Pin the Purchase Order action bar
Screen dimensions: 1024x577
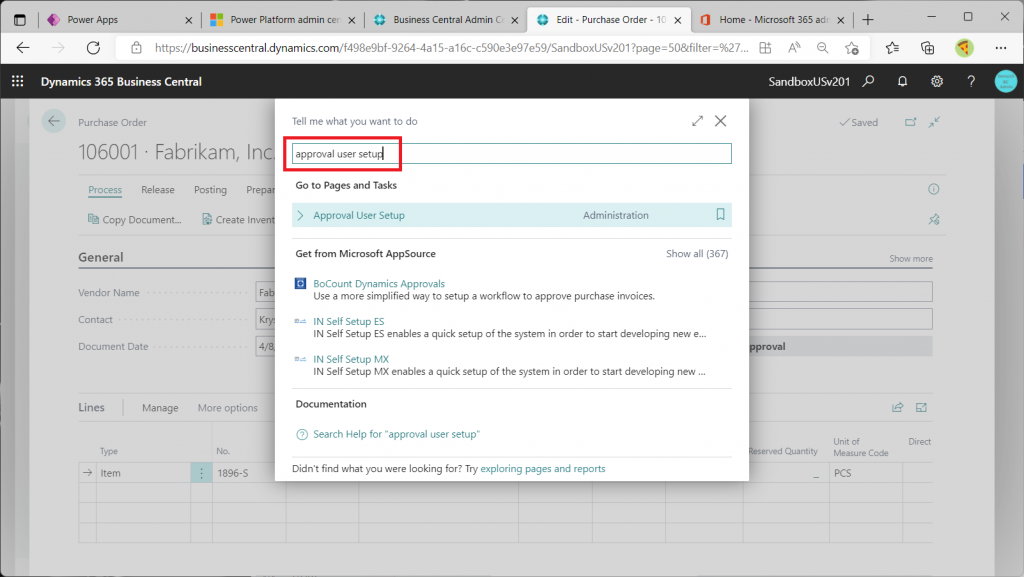coord(934,219)
